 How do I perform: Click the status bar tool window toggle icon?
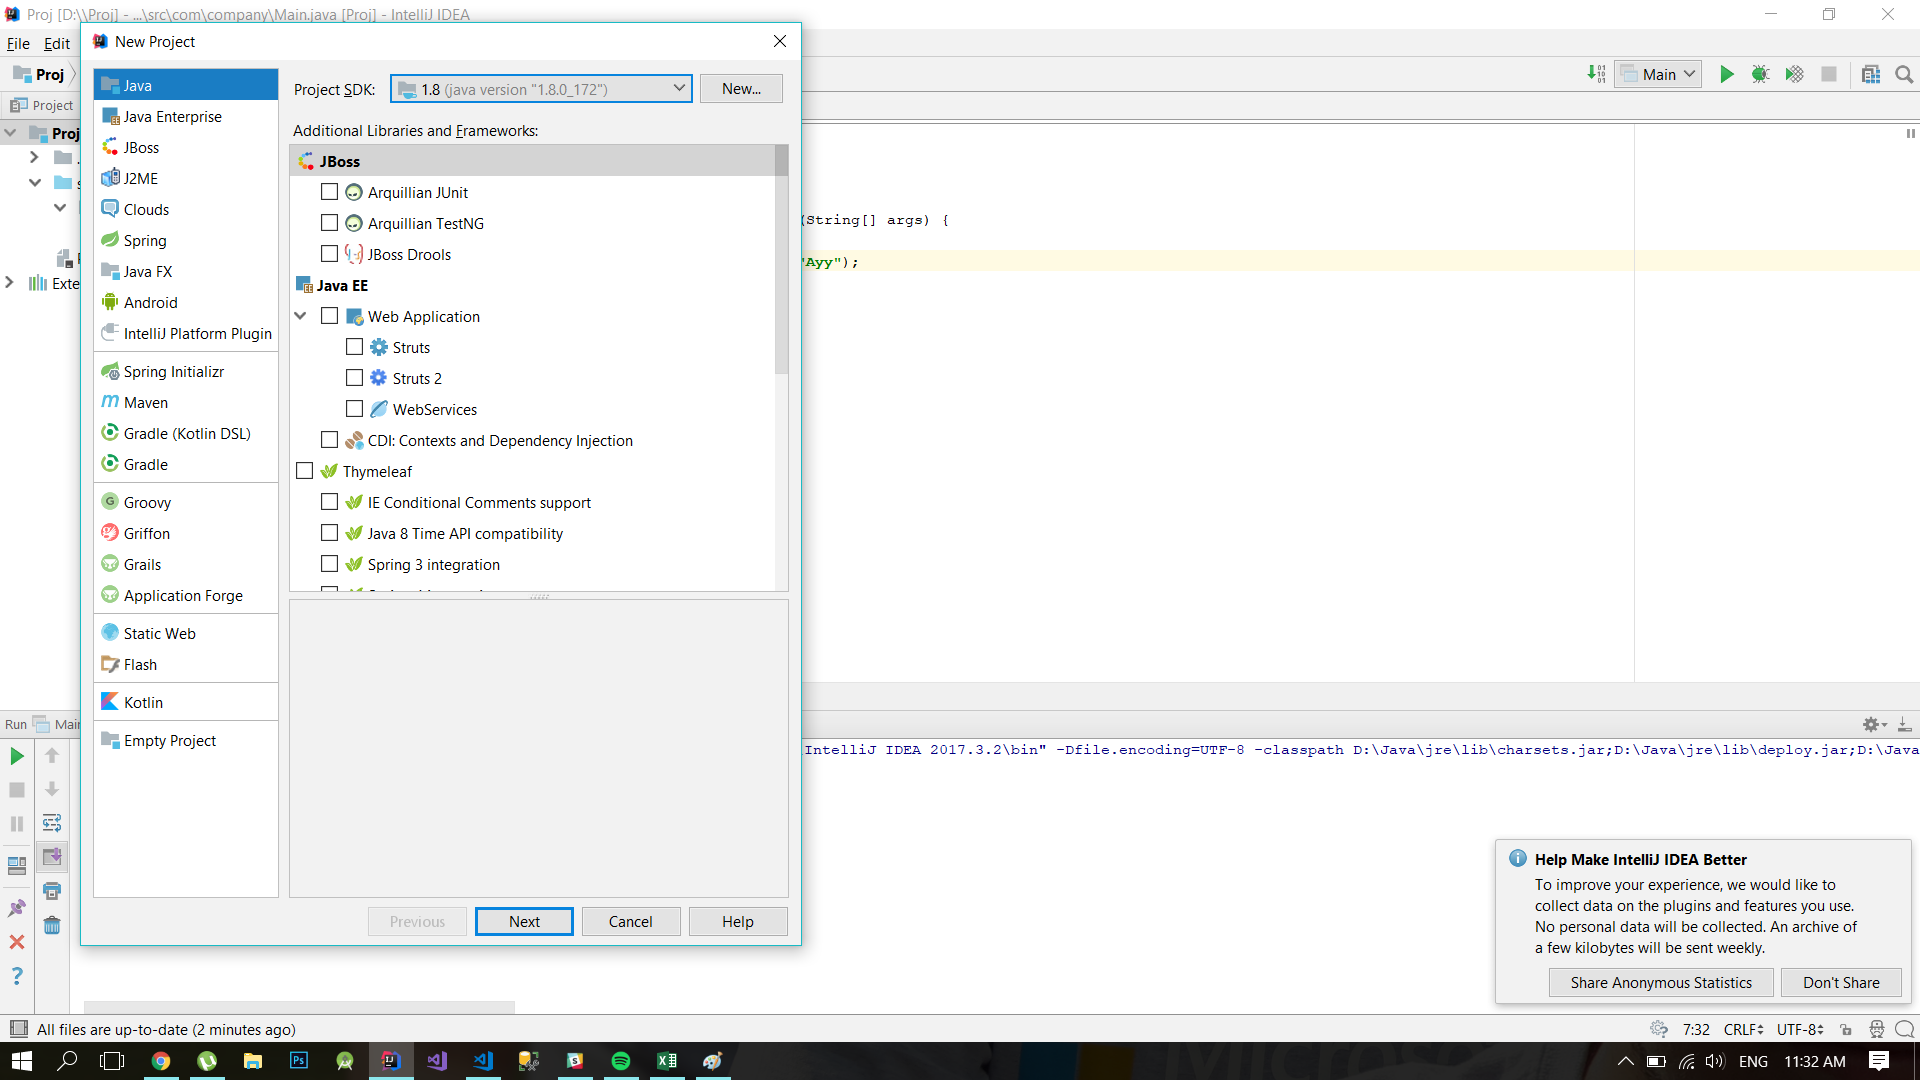click(18, 1029)
